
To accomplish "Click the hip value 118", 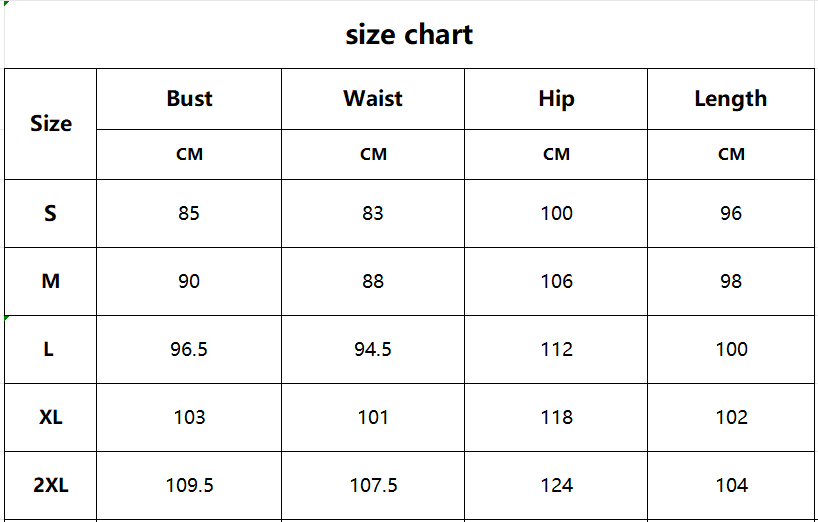I will (x=556, y=417).
